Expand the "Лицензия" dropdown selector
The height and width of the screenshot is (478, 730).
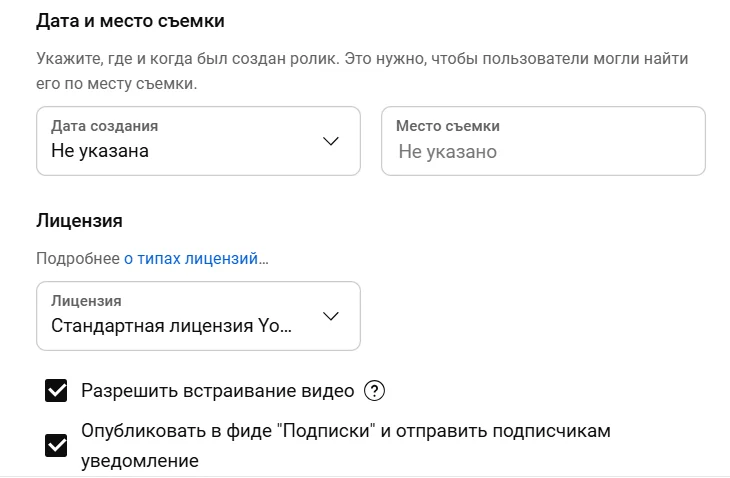coord(198,316)
